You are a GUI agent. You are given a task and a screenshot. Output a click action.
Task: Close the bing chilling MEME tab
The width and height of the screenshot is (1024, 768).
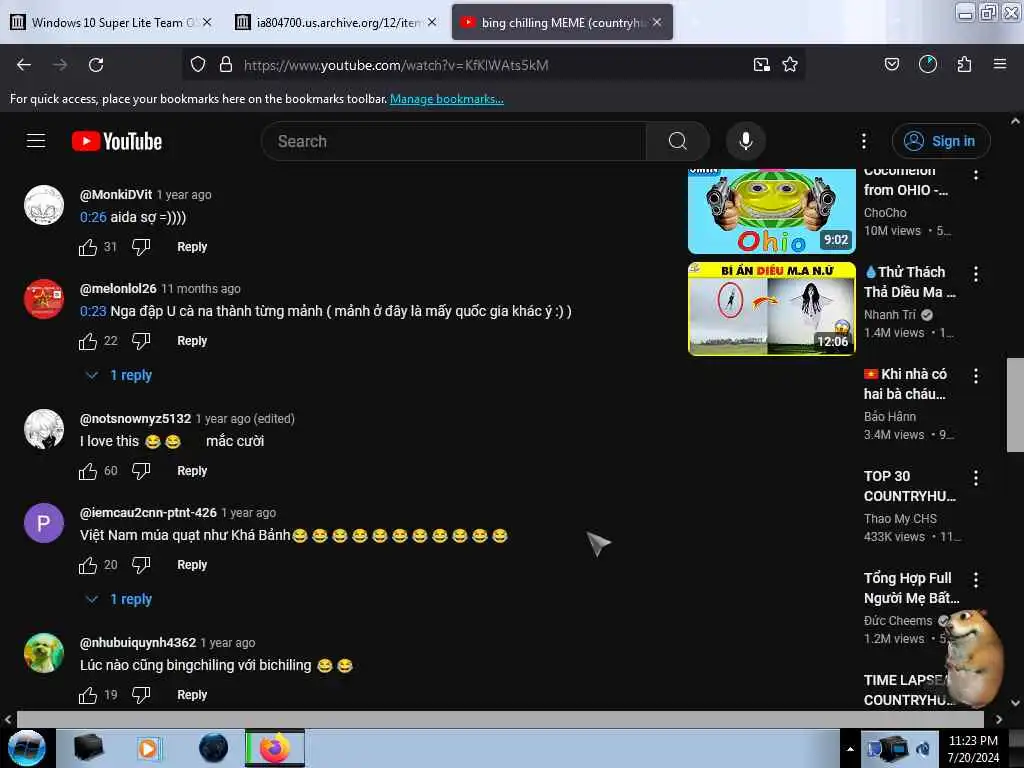[x=657, y=22]
